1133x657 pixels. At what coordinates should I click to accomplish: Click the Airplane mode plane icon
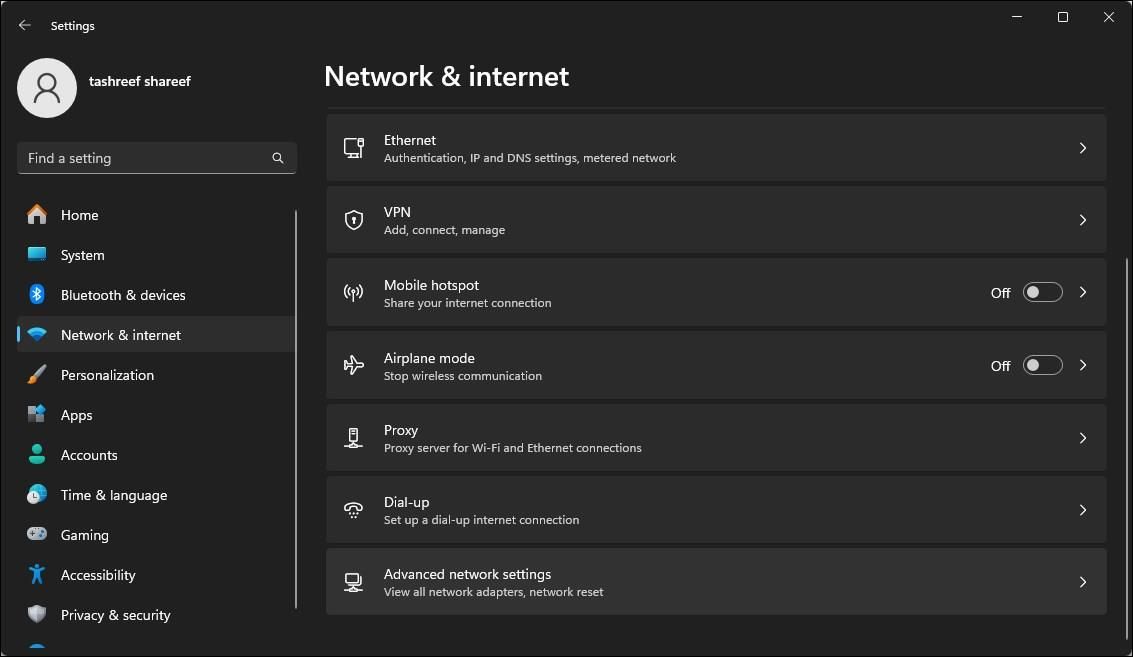tap(353, 365)
